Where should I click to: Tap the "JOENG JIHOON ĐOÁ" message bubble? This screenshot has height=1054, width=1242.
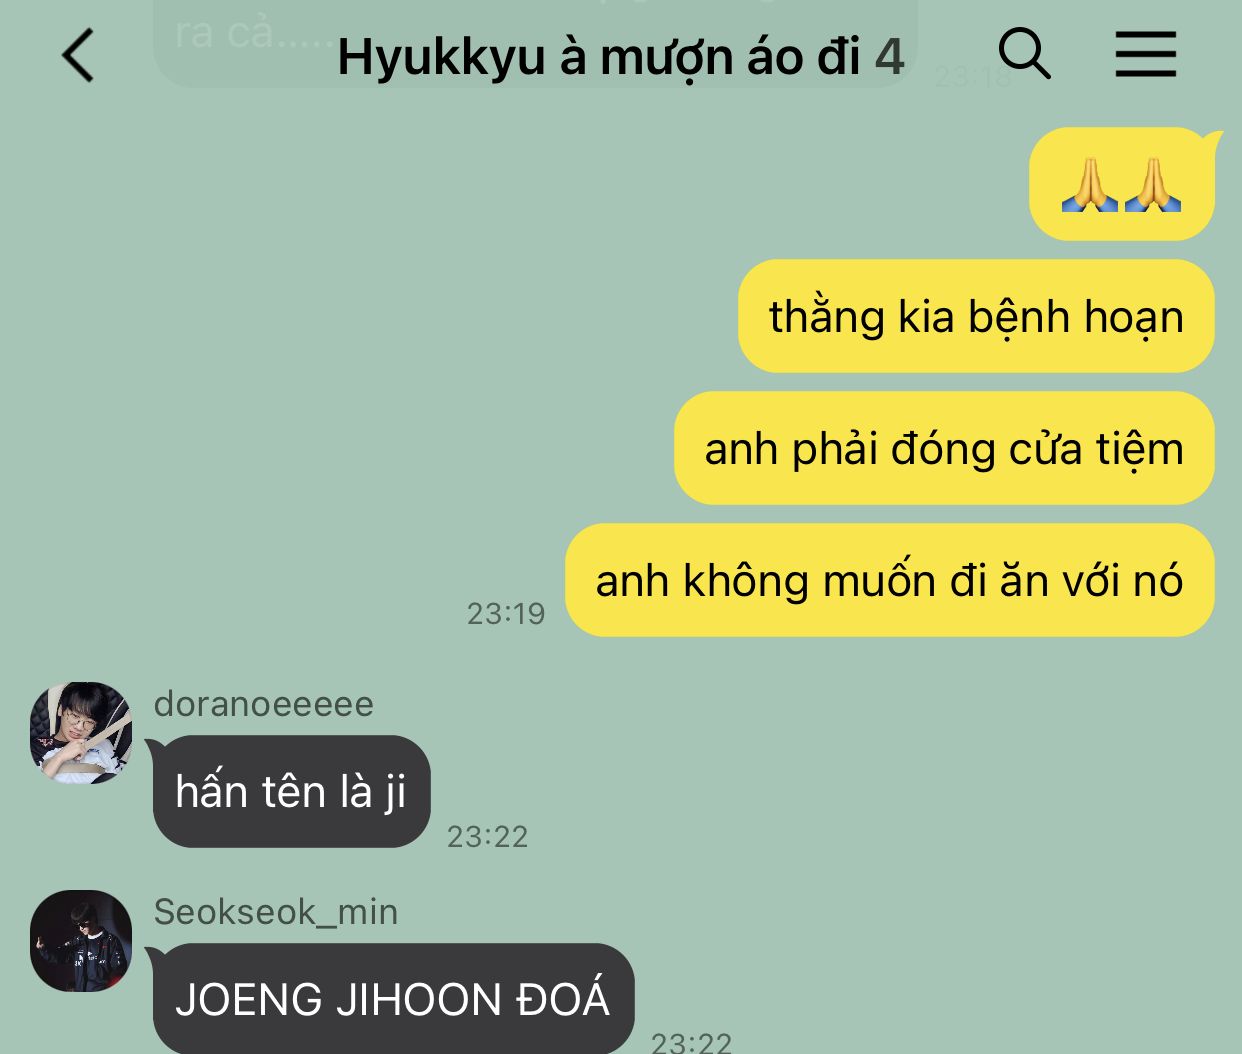[393, 998]
